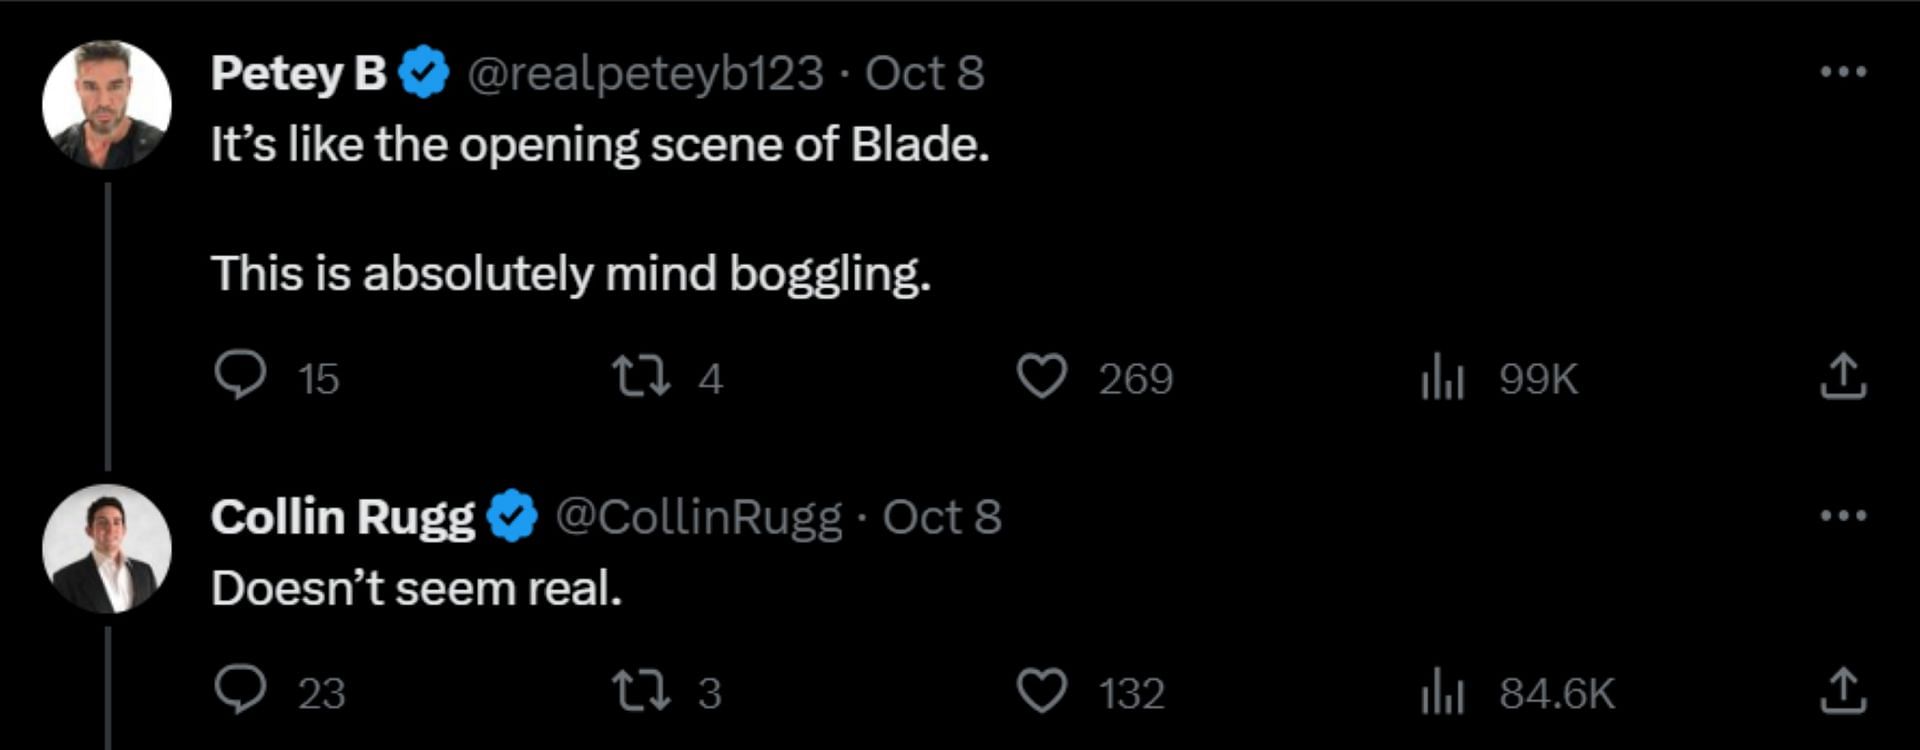Reply to Collin Rugg's tweet
Image resolution: width=1920 pixels, height=750 pixels.
tap(241, 691)
